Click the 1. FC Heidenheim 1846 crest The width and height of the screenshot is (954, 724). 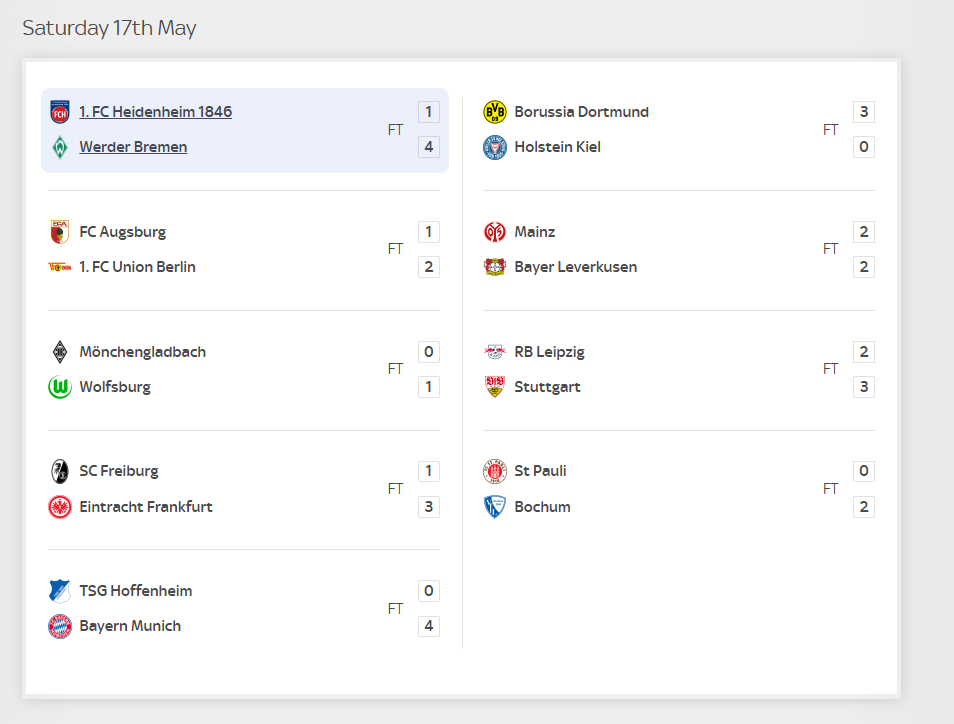[60, 112]
